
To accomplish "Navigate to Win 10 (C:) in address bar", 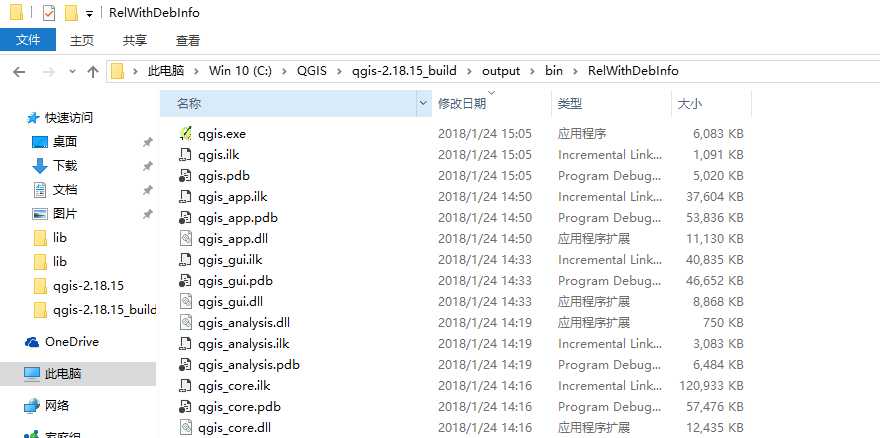I will (240, 71).
